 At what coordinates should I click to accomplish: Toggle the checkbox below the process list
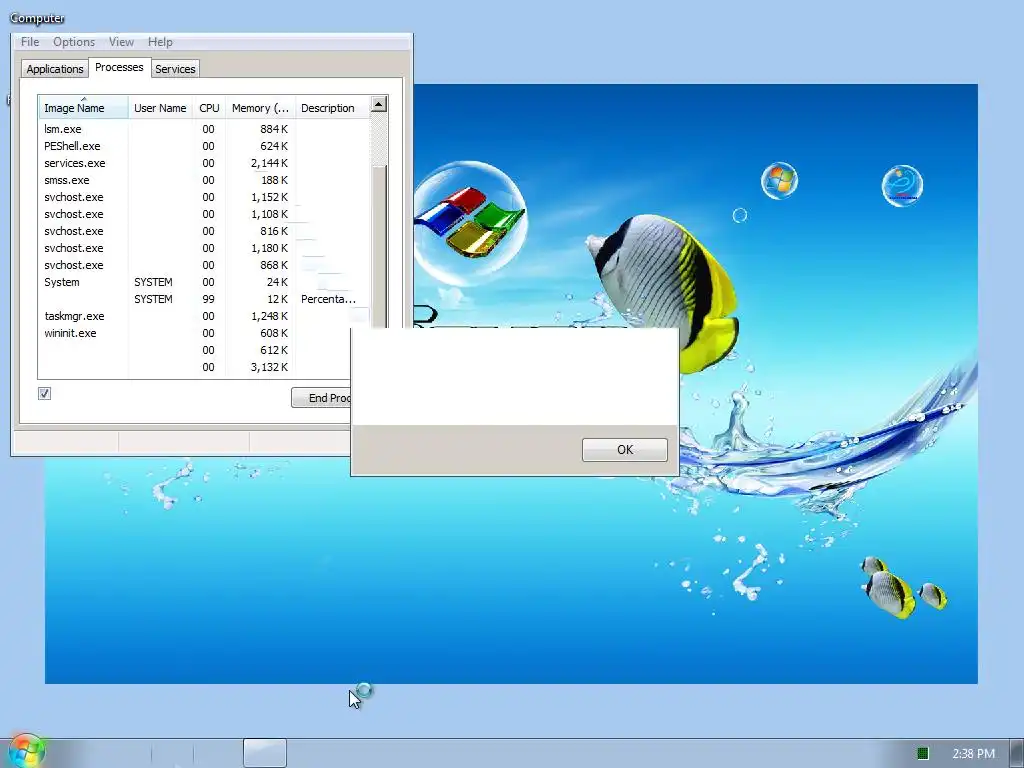[x=44, y=393]
